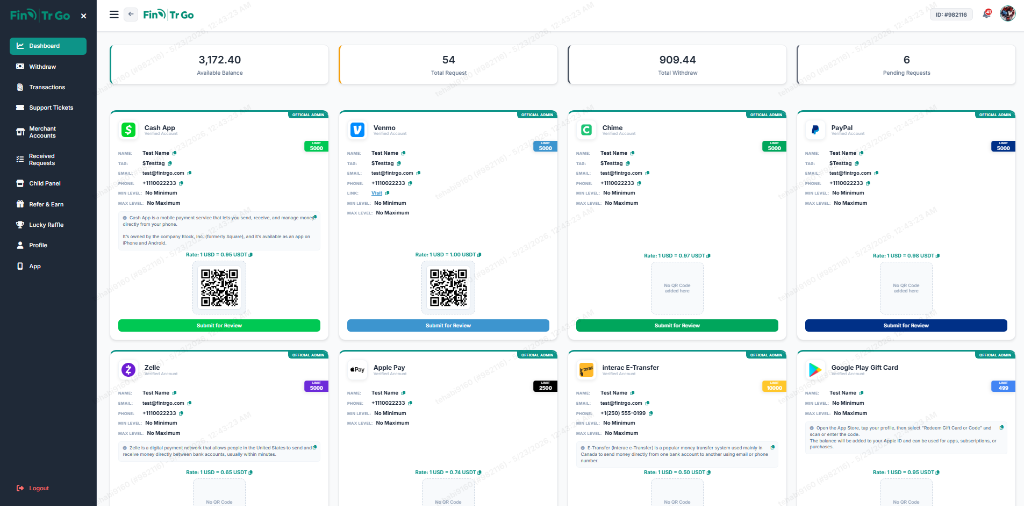This screenshot has width=1024, height=506.
Task: Submit Venmo for review
Action: [x=448, y=325]
